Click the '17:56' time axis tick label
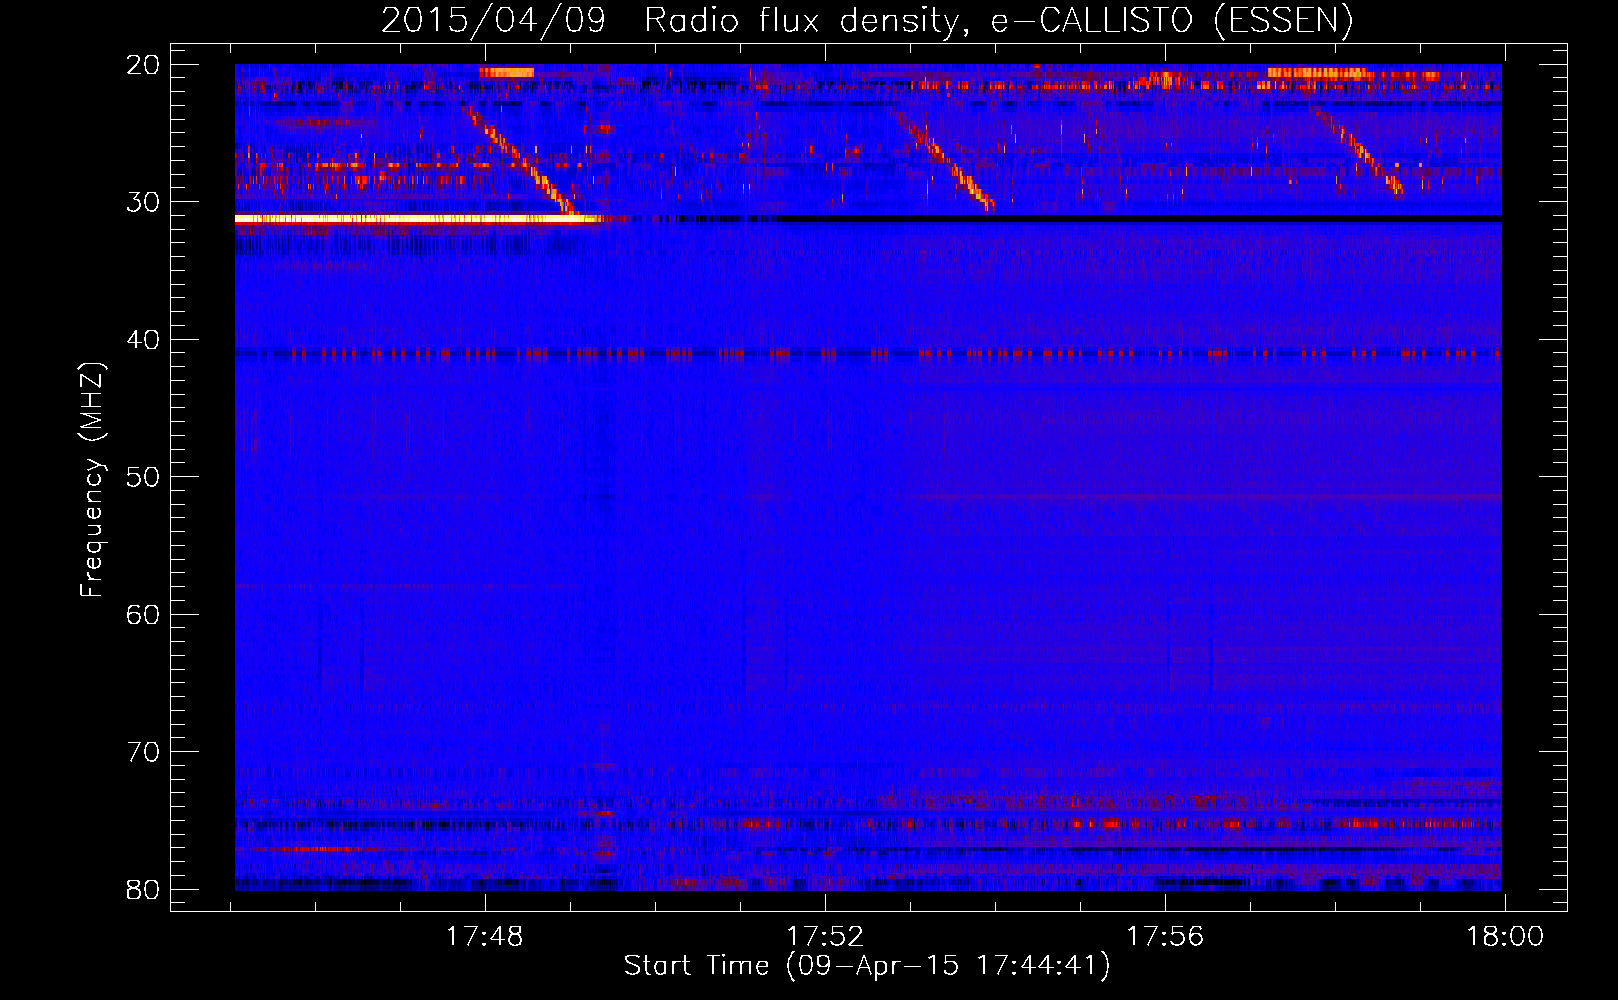Screen dimensions: 1618x1000 [x=1165, y=937]
